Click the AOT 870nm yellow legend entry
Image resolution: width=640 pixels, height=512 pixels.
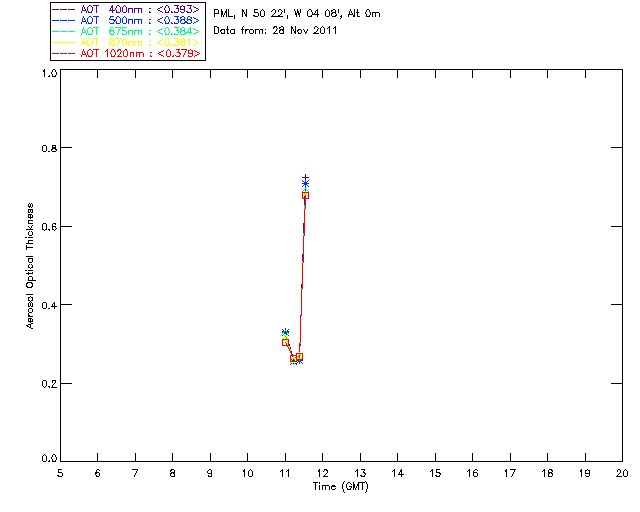(x=126, y=42)
